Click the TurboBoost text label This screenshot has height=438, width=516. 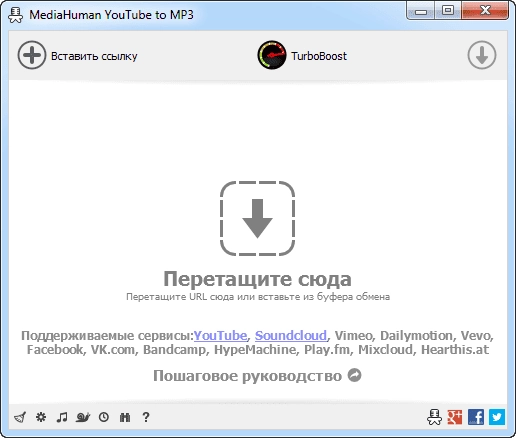[319, 56]
